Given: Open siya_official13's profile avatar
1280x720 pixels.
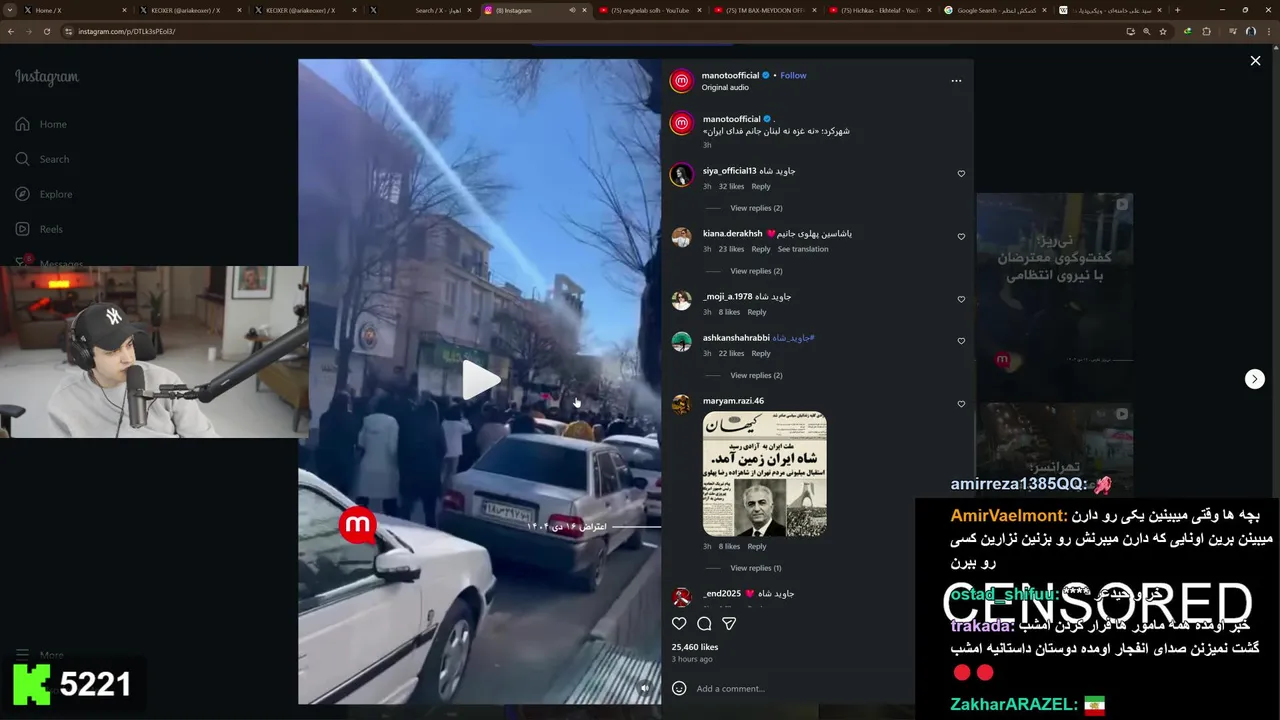Looking at the screenshot, I should [681, 175].
